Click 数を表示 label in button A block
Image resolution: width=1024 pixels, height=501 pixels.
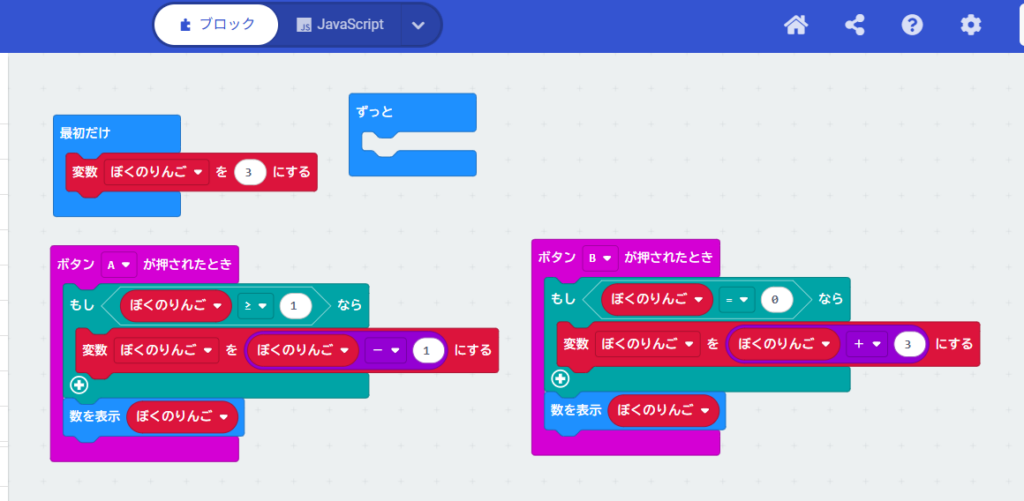tap(95, 416)
